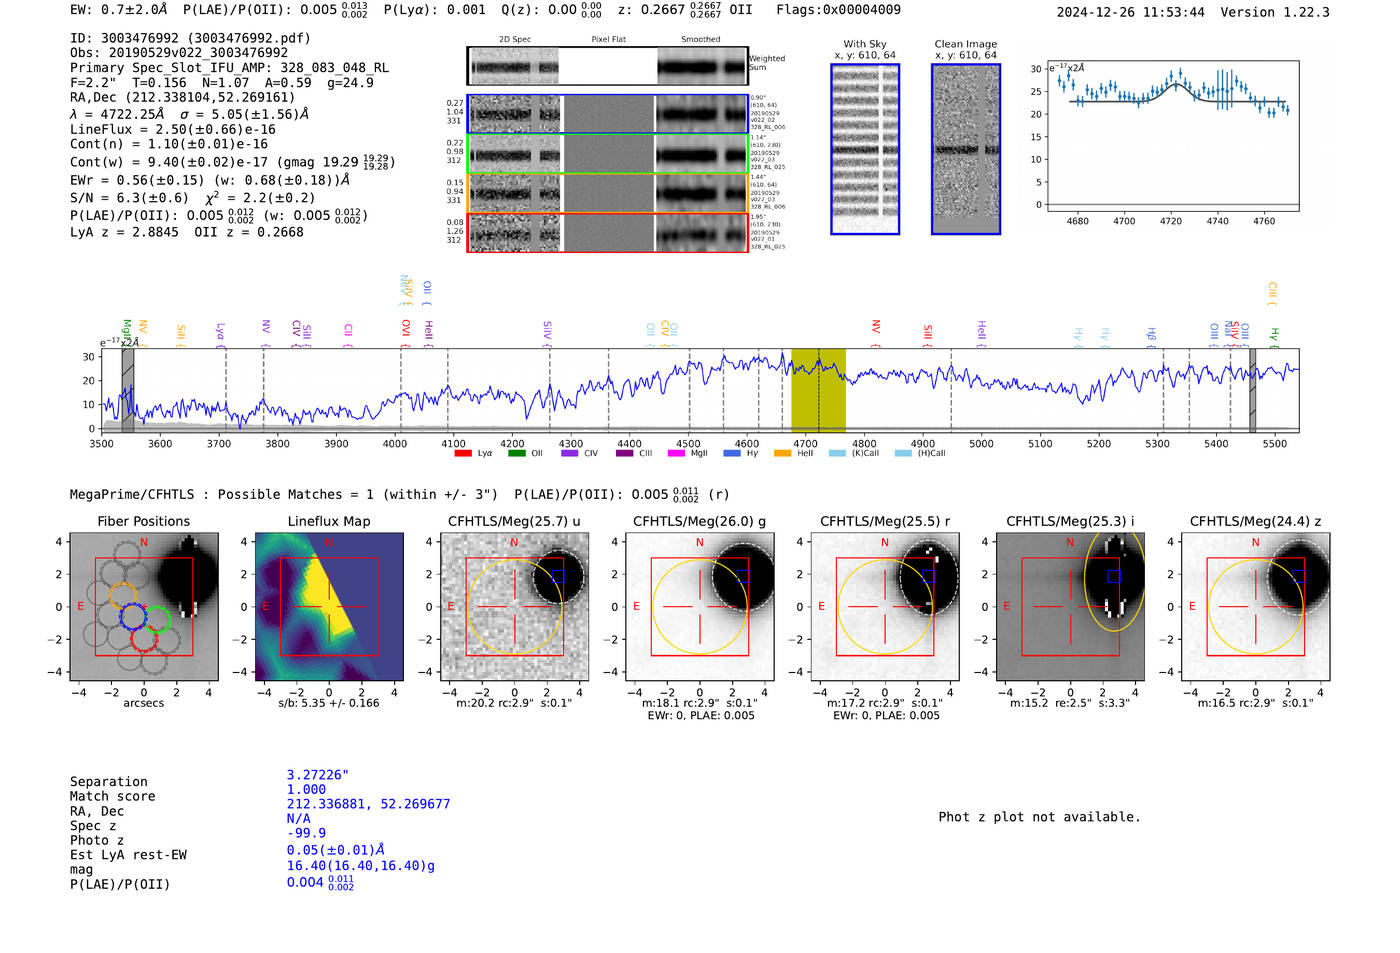Open the CFHTLS/Meg(25.7) u cutout
This screenshot has width=1400, height=953.
514,607
